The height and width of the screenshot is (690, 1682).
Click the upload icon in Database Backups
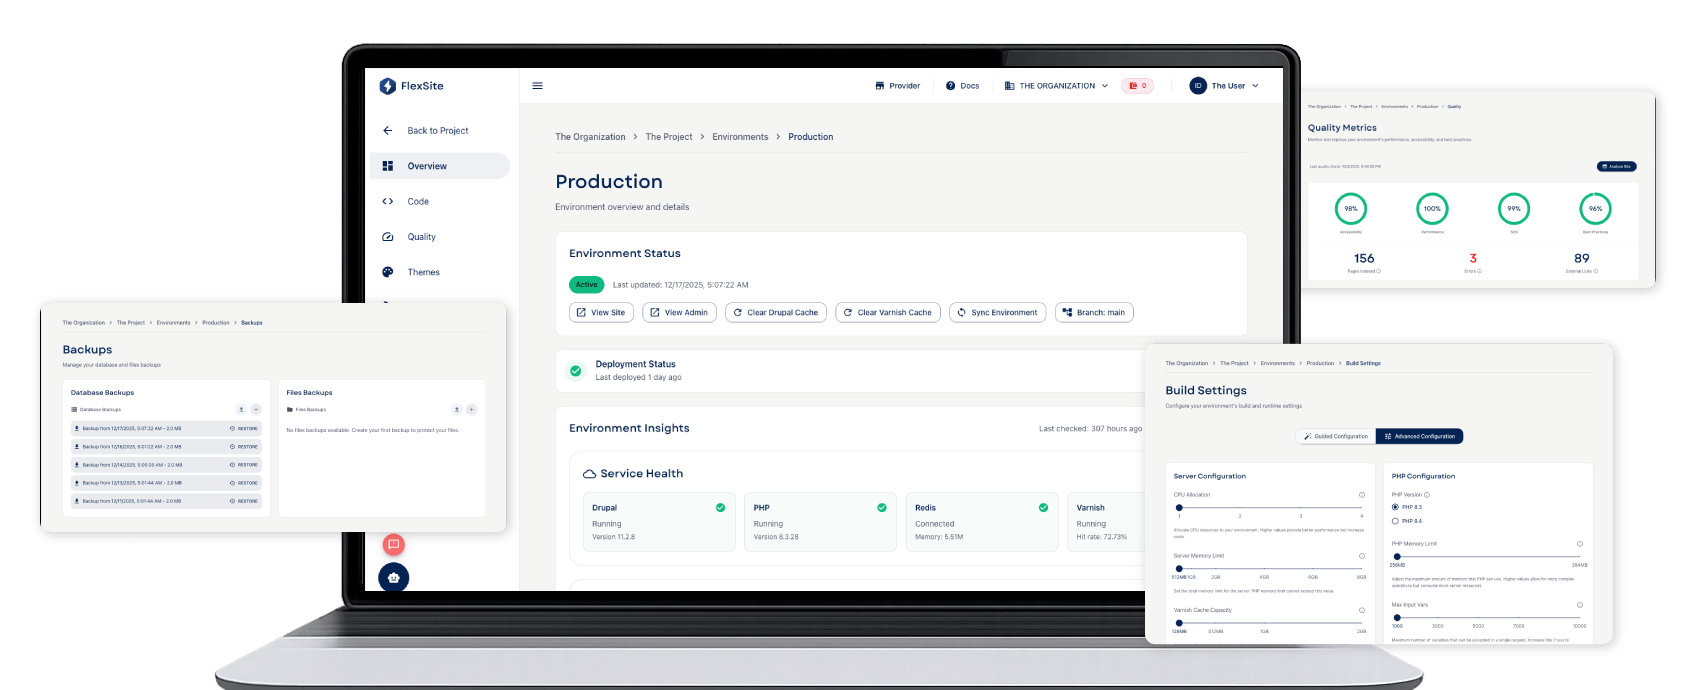pyautogui.click(x=240, y=409)
